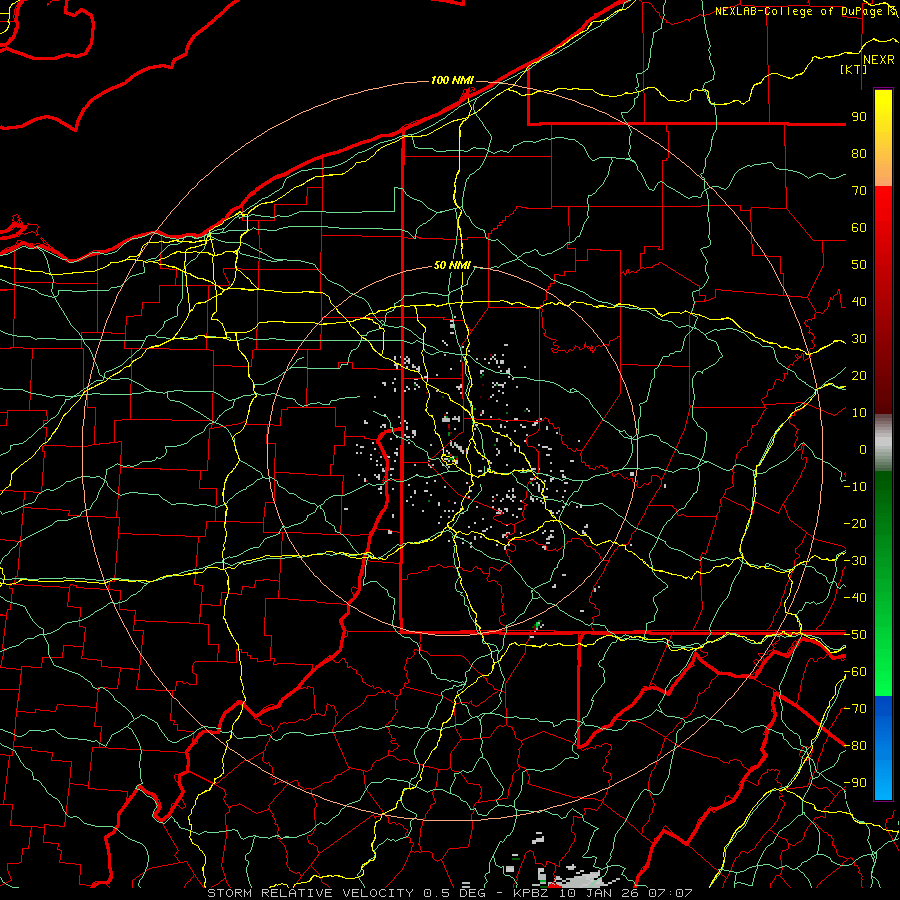Image resolution: width=900 pixels, height=900 pixels.
Task: Click the -40 value on the velocity scale
Action: tap(855, 598)
